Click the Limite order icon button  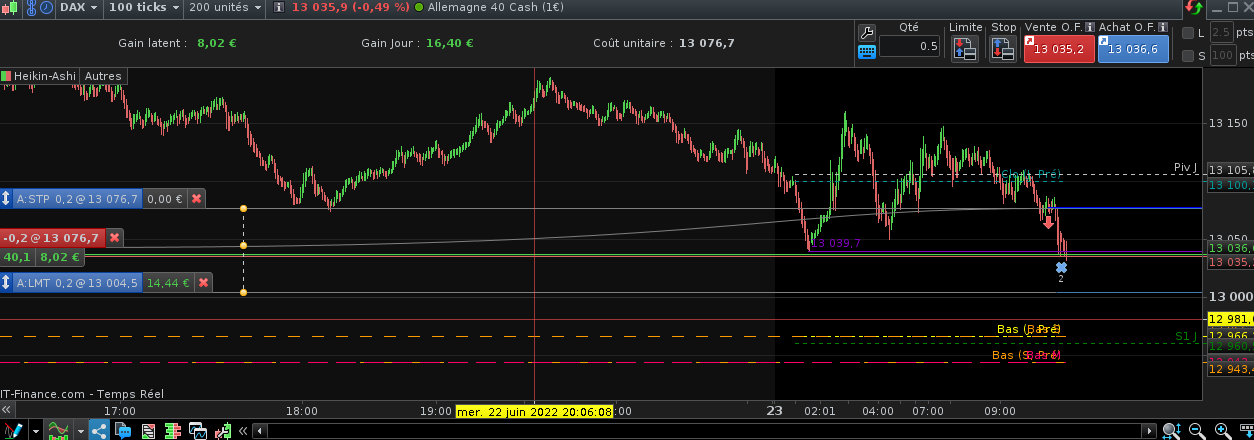[965, 48]
